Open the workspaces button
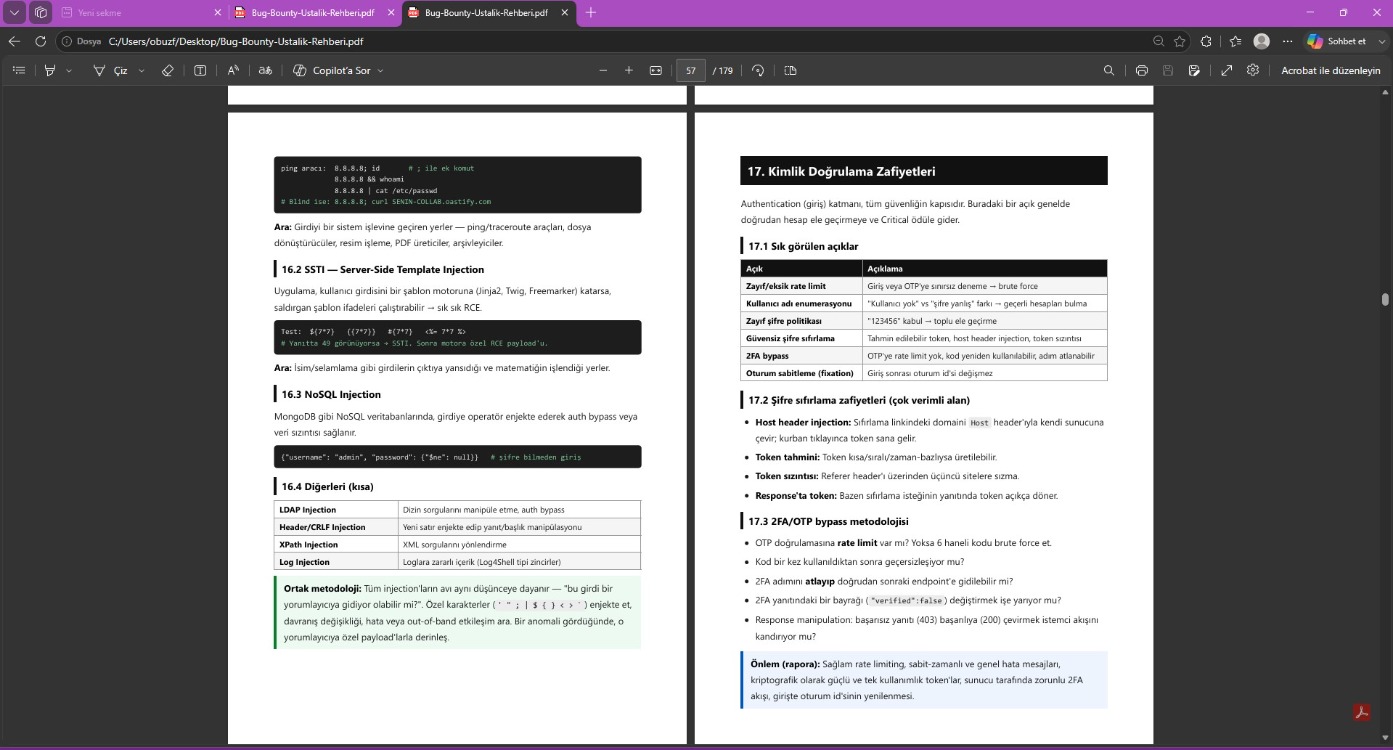This screenshot has width=1393, height=750. click(40, 13)
